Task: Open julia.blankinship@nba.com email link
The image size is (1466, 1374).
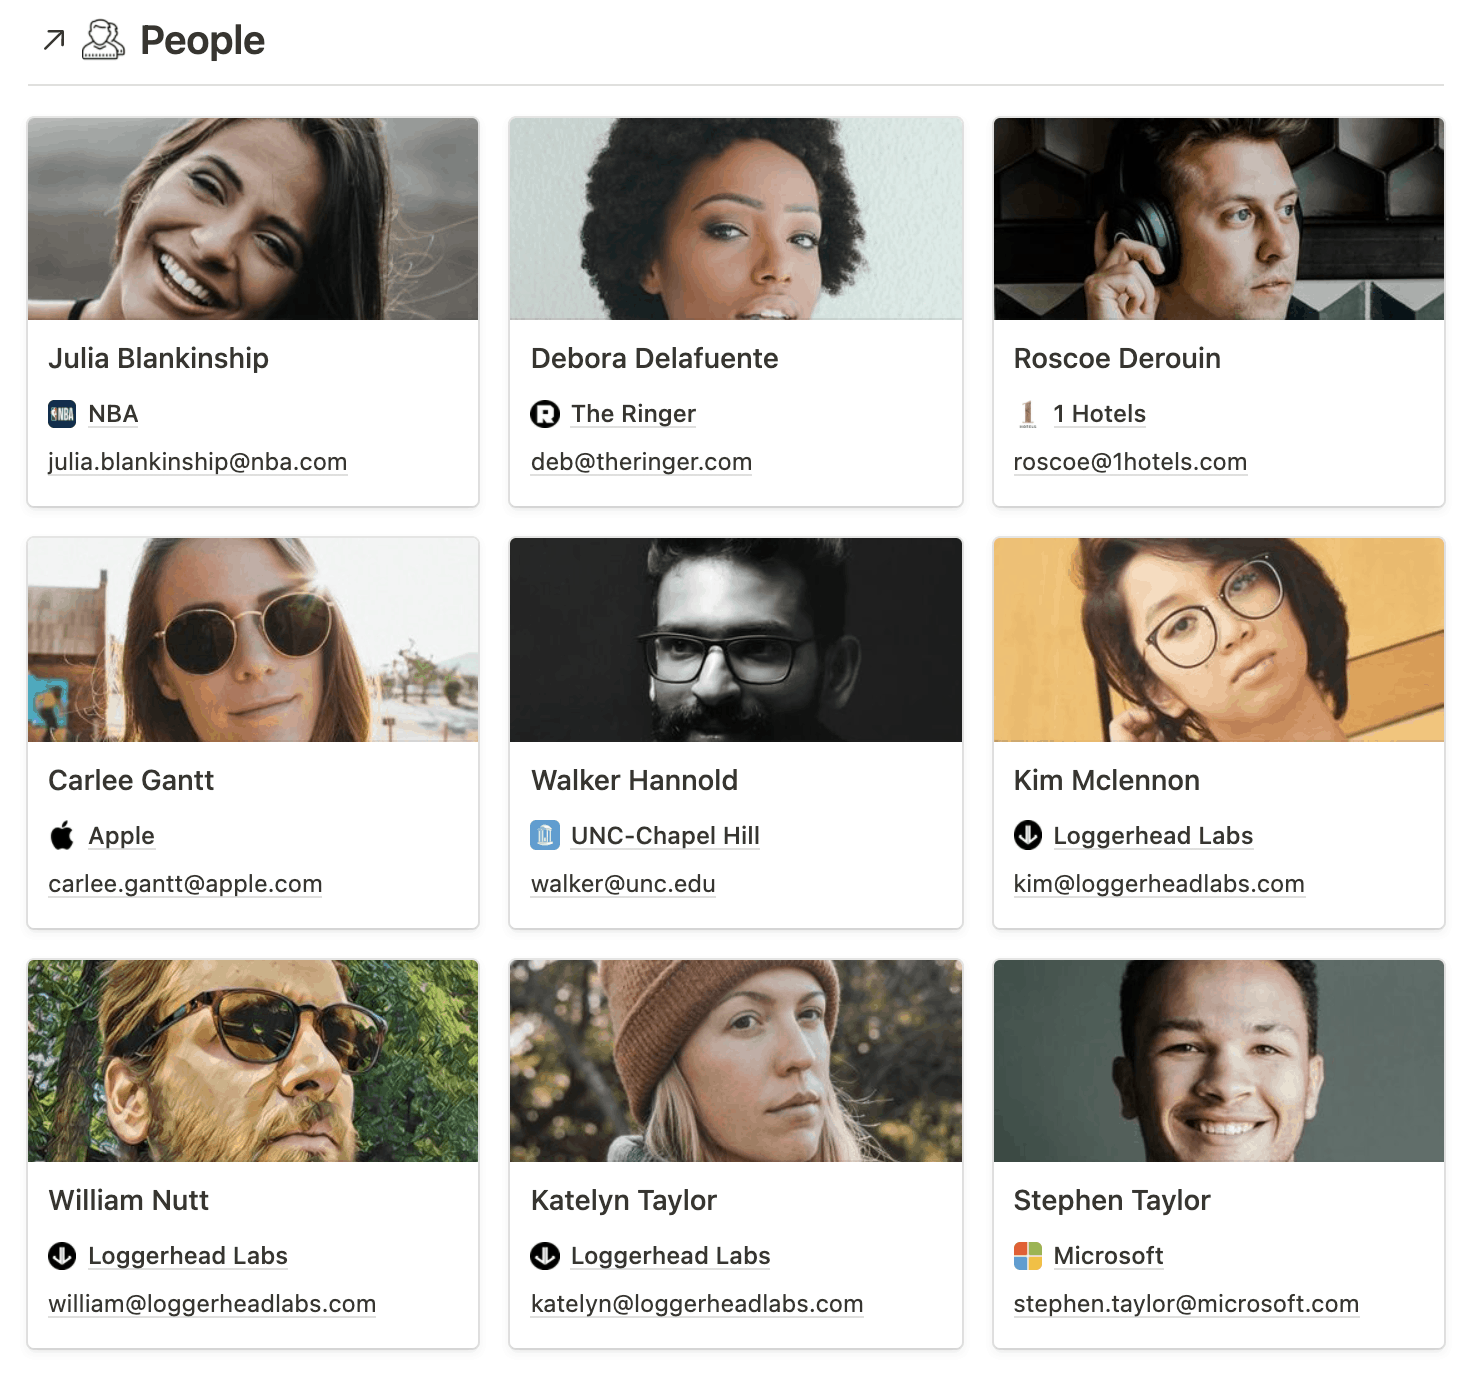Action: 197,462
